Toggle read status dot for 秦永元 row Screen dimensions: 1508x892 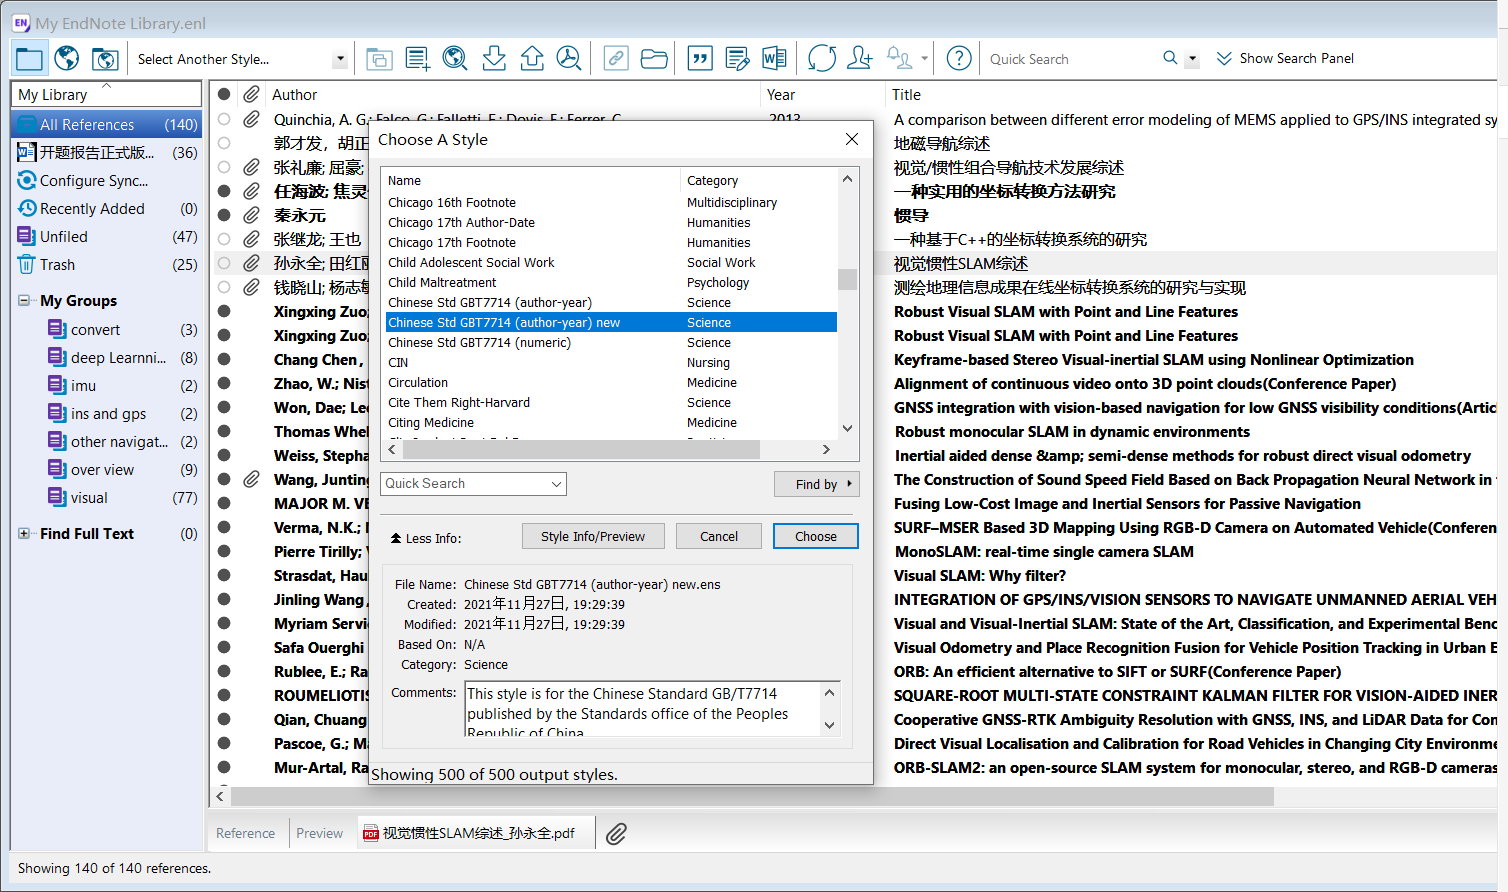224,215
